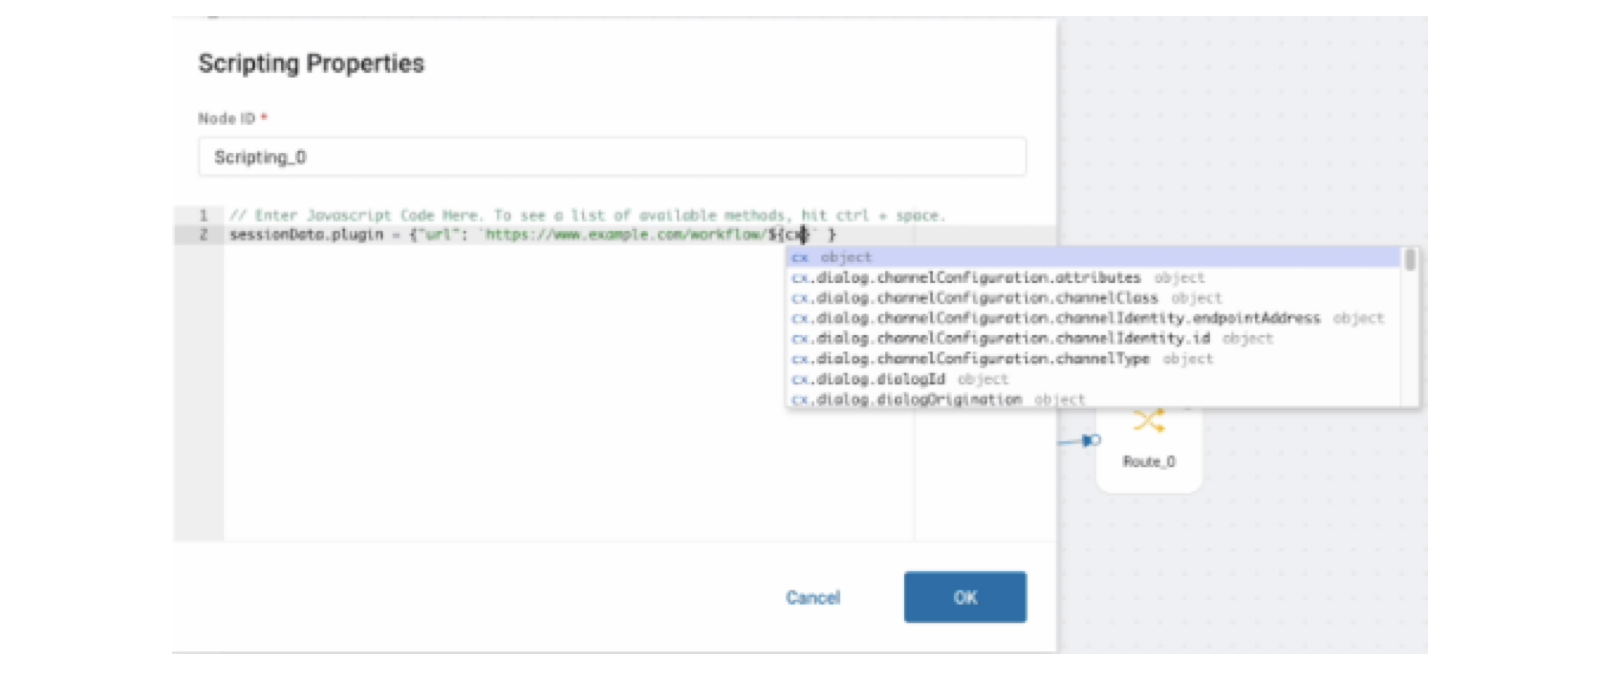
Task: Click the sessionData.plugin code text
Action: pos(306,235)
